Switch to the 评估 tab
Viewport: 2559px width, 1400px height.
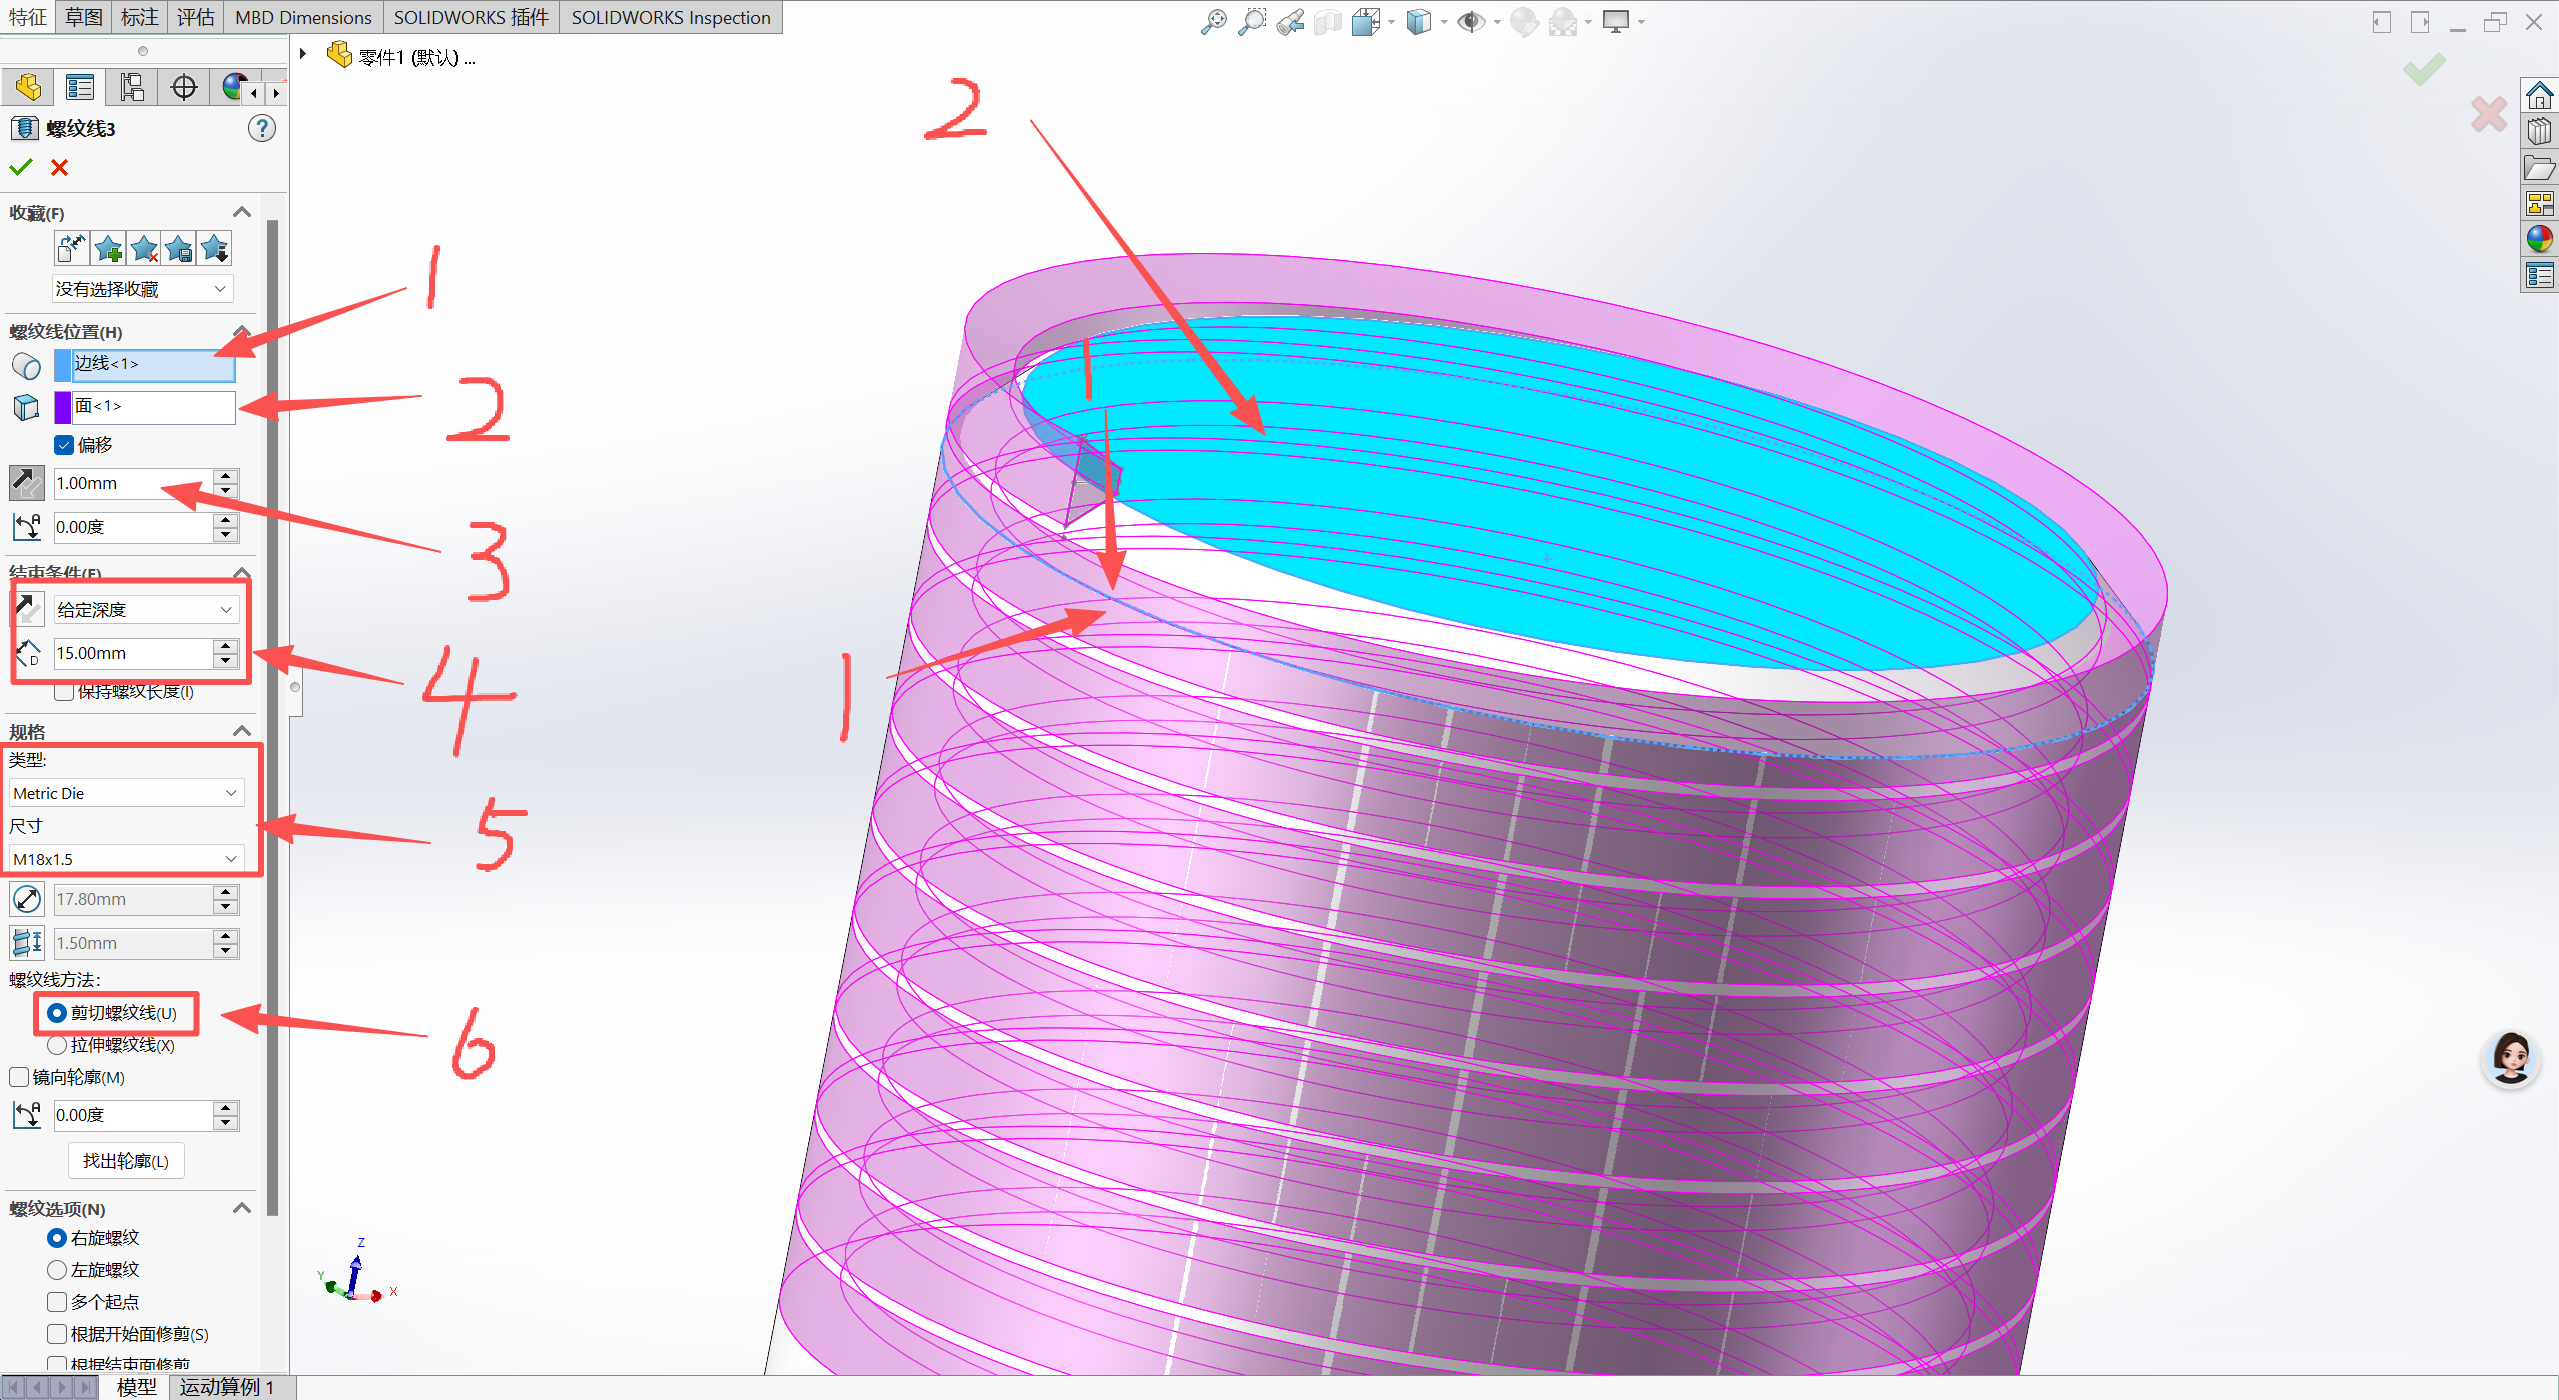(196, 17)
